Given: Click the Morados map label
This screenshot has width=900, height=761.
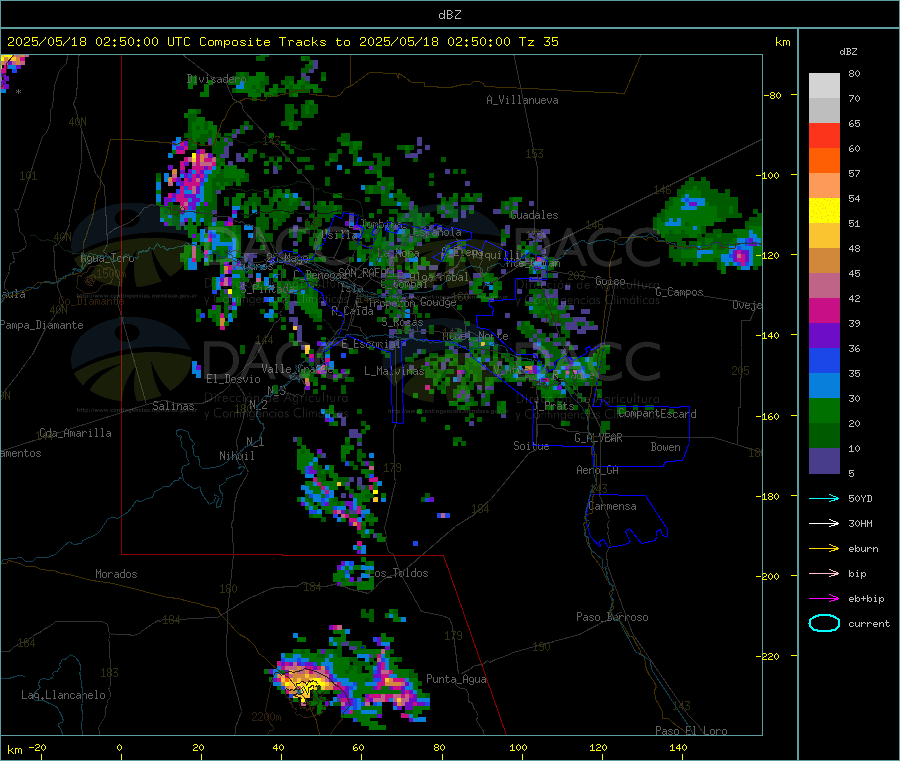Looking at the screenshot, I should coord(116,574).
